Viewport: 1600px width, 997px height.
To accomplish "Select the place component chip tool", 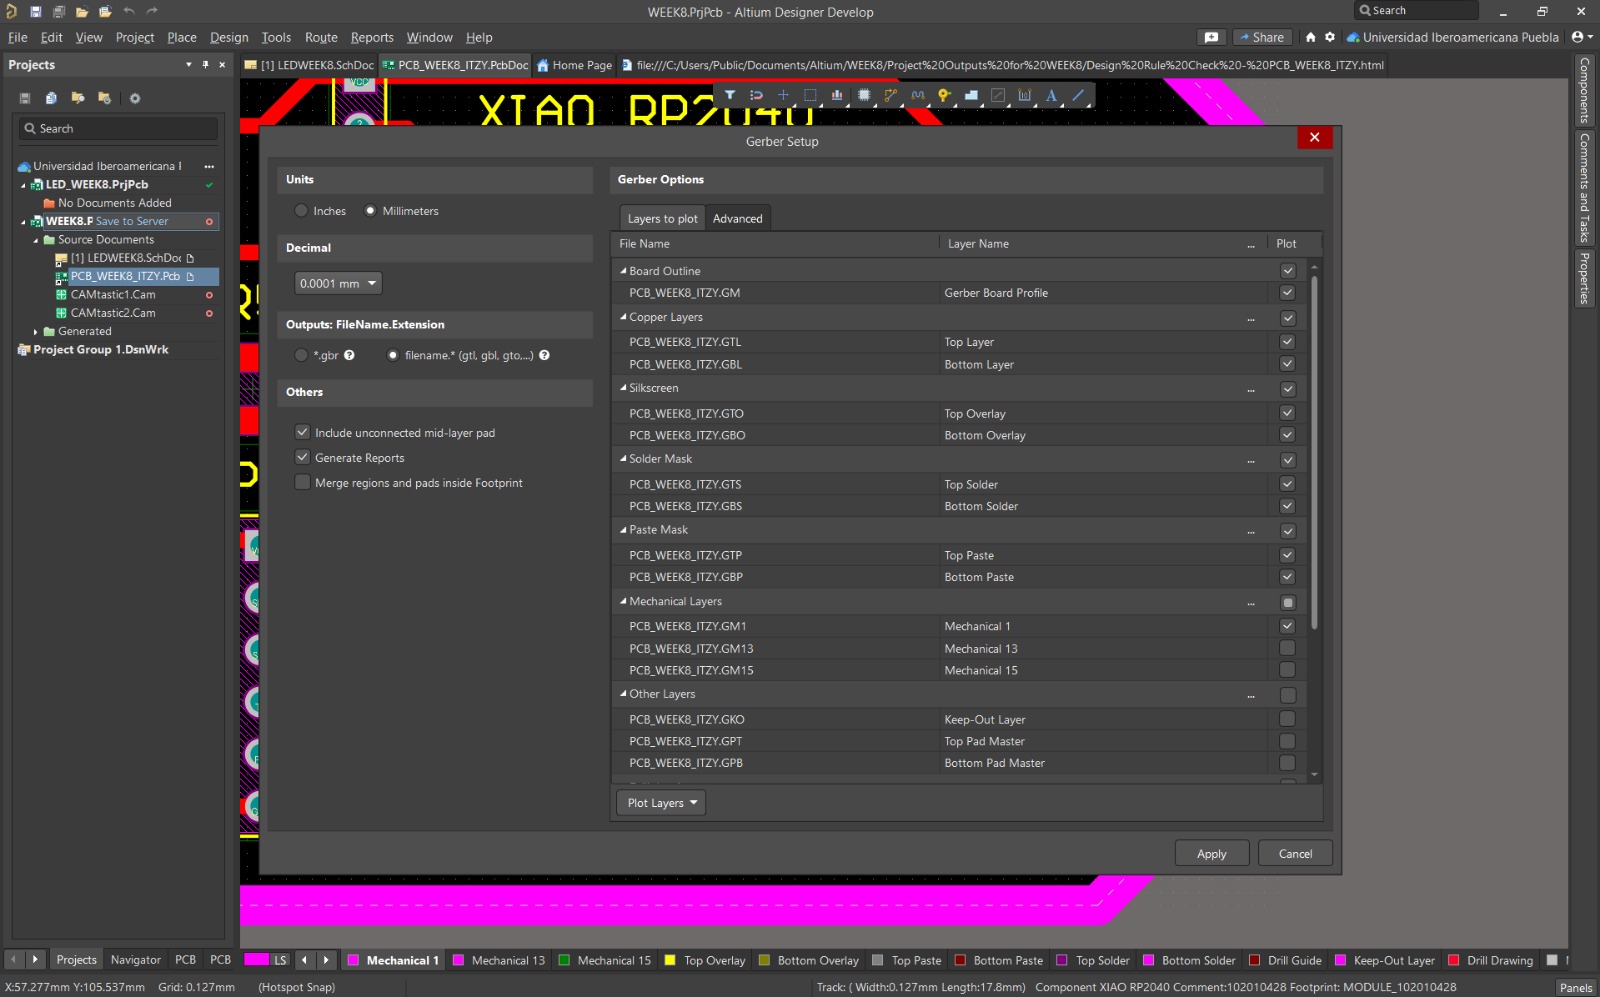I will tap(864, 96).
